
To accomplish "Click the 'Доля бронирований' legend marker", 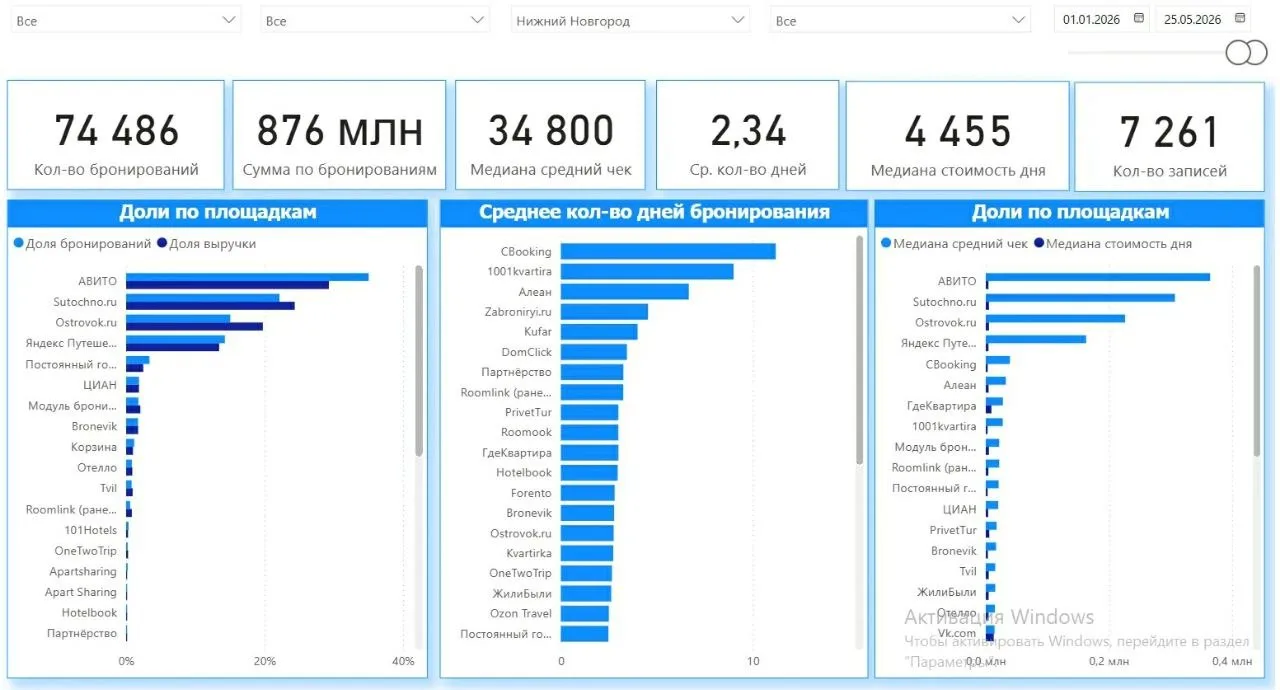I will point(18,244).
